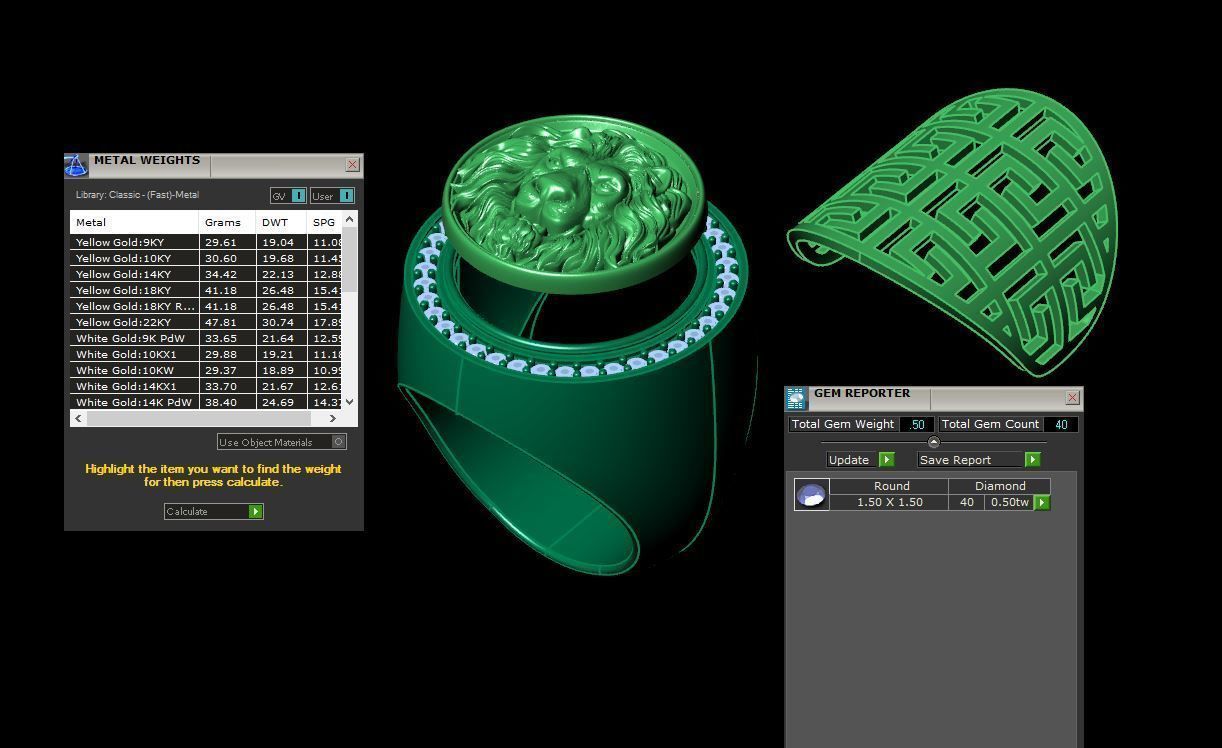Click the DWT column header
The width and height of the screenshot is (1222, 748).
tap(282, 222)
